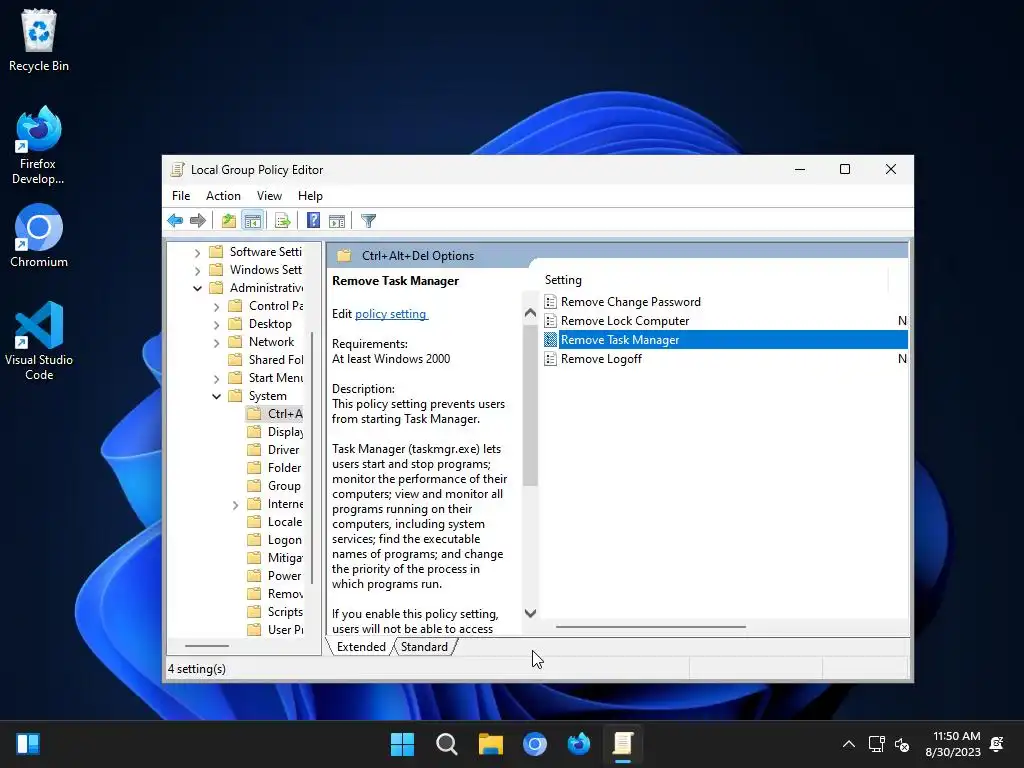Select the Power folder in tree

(275, 576)
